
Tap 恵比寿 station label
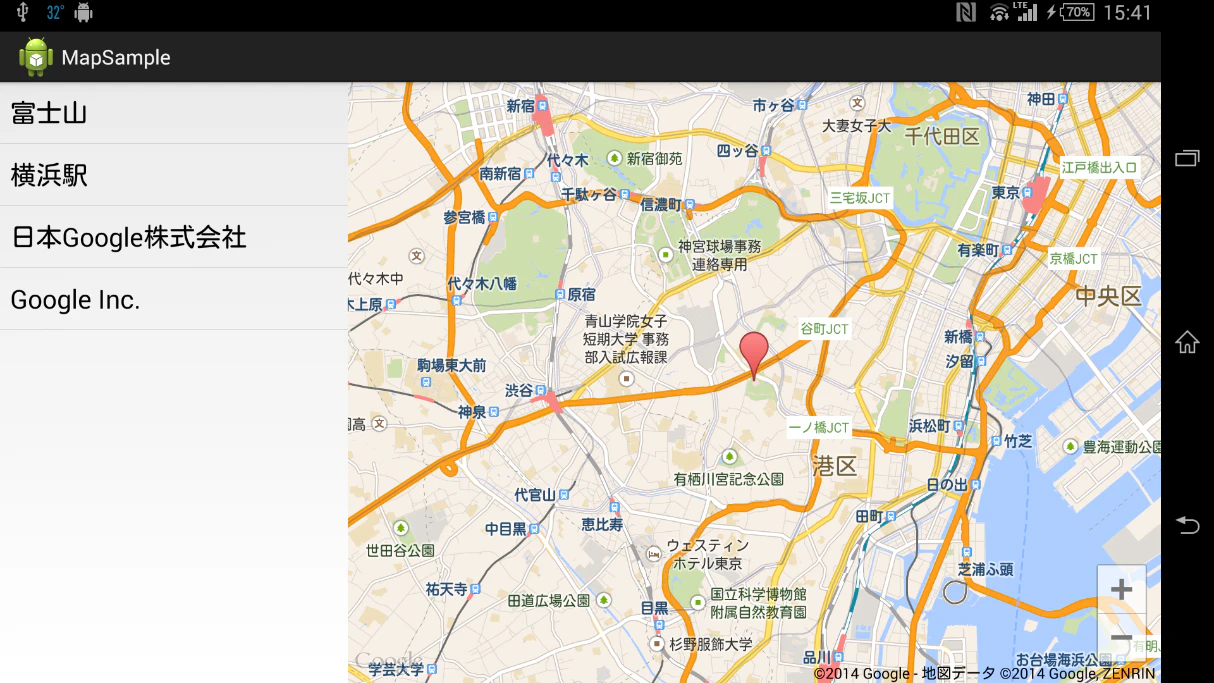coord(602,524)
